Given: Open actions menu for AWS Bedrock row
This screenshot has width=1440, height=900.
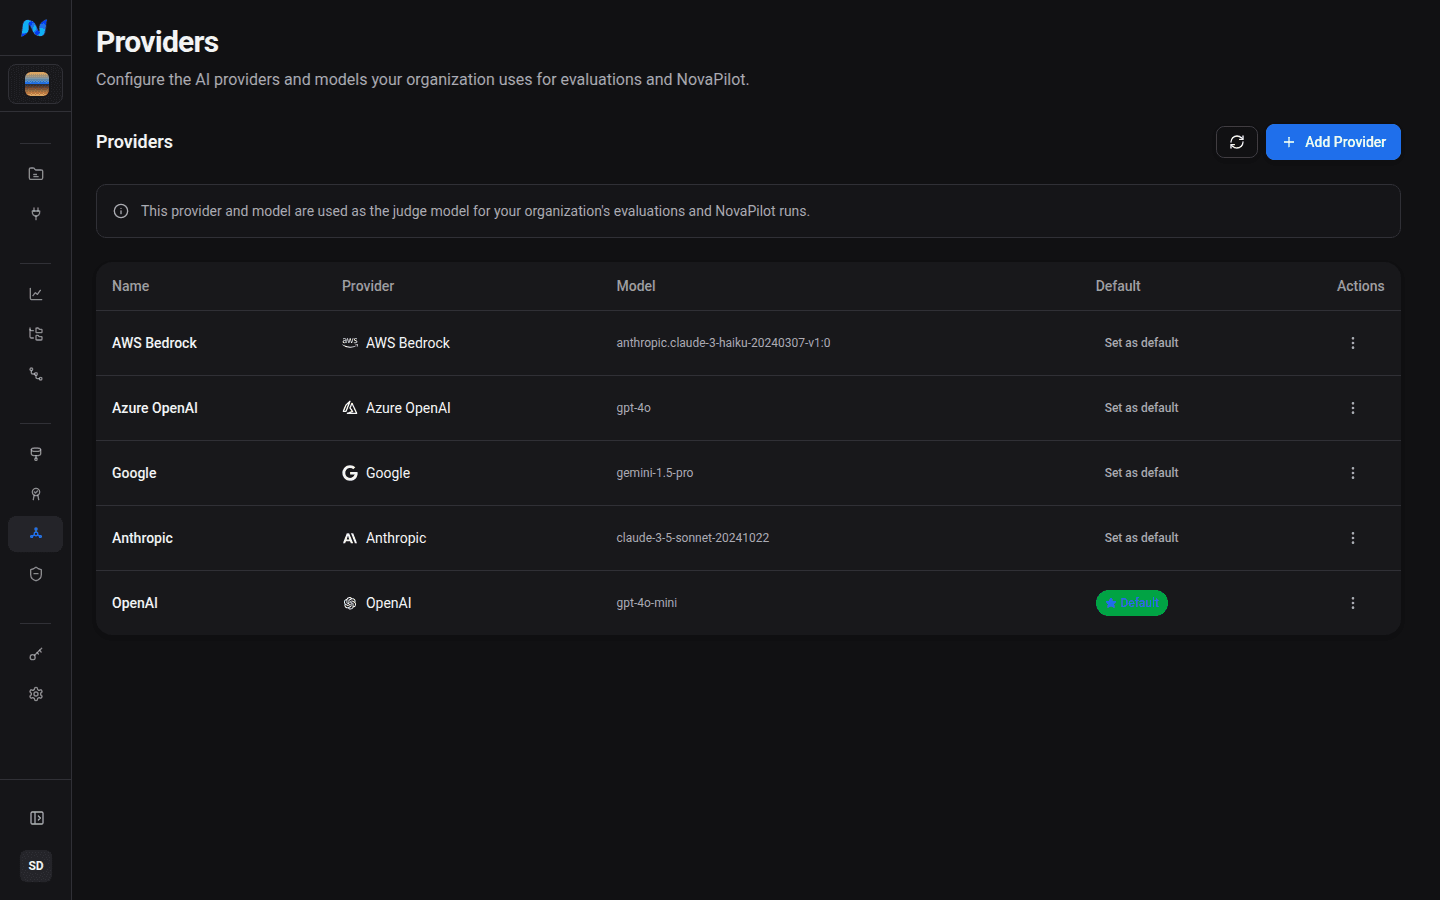Looking at the screenshot, I should (1353, 343).
